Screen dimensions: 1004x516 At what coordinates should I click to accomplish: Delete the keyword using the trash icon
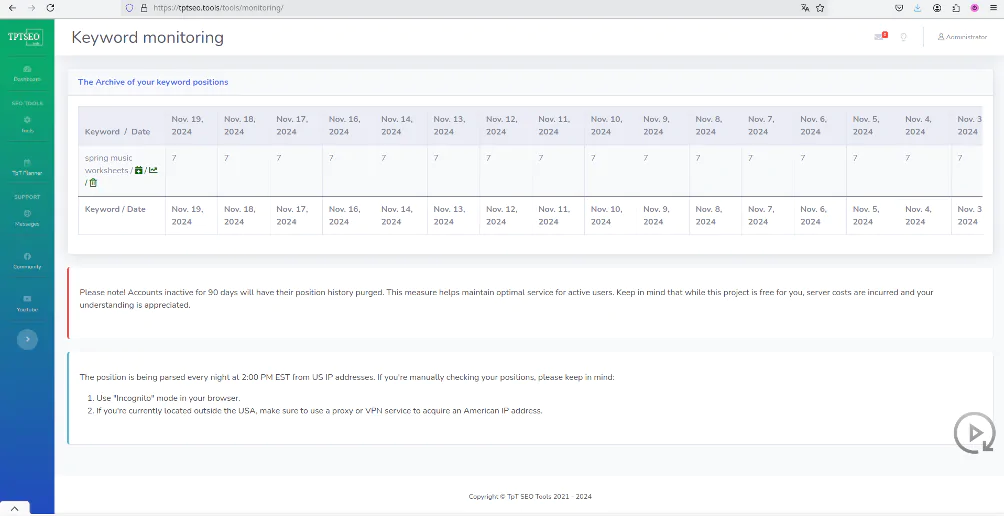[x=93, y=183]
